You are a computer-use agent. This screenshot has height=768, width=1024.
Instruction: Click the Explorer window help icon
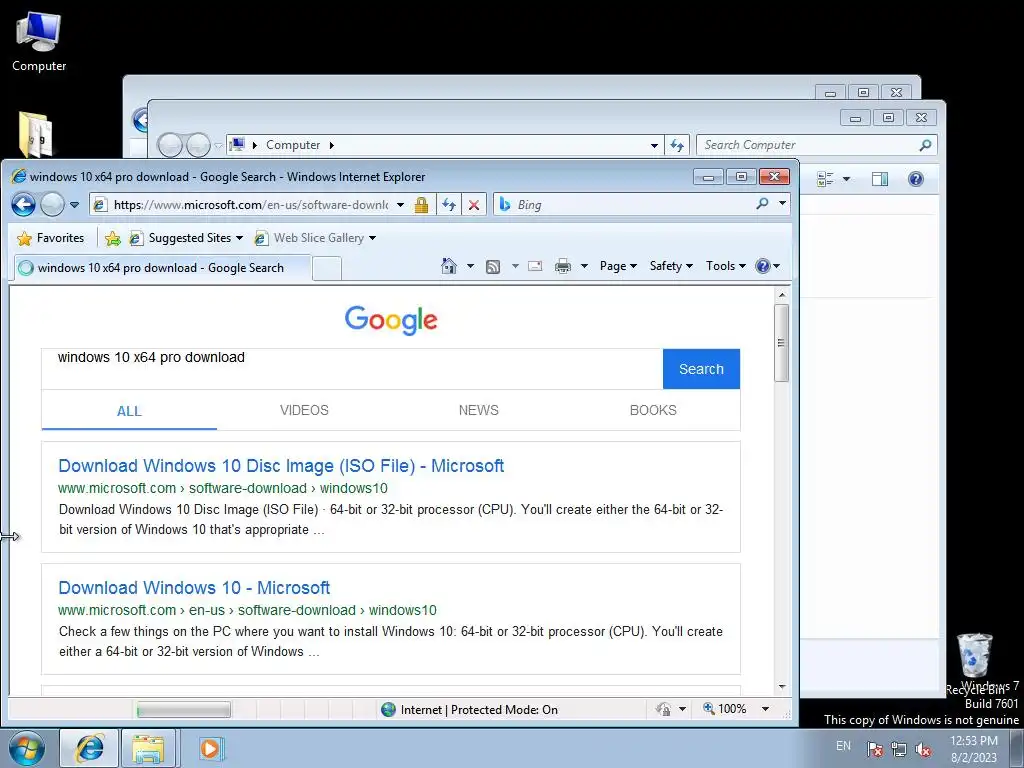916,179
